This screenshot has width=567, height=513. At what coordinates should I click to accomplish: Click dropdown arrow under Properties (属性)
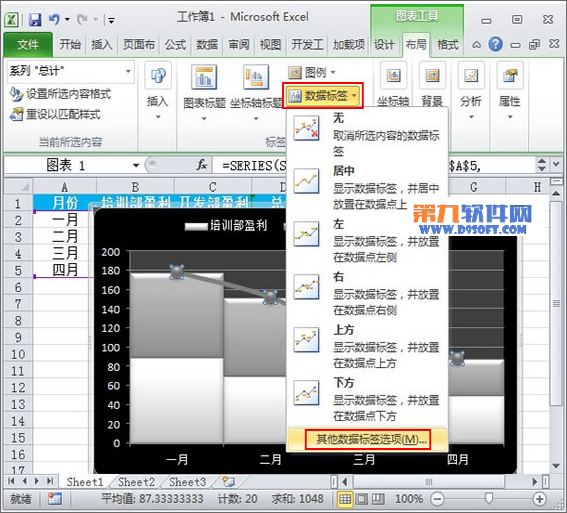pyautogui.click(x=510, y=117)
